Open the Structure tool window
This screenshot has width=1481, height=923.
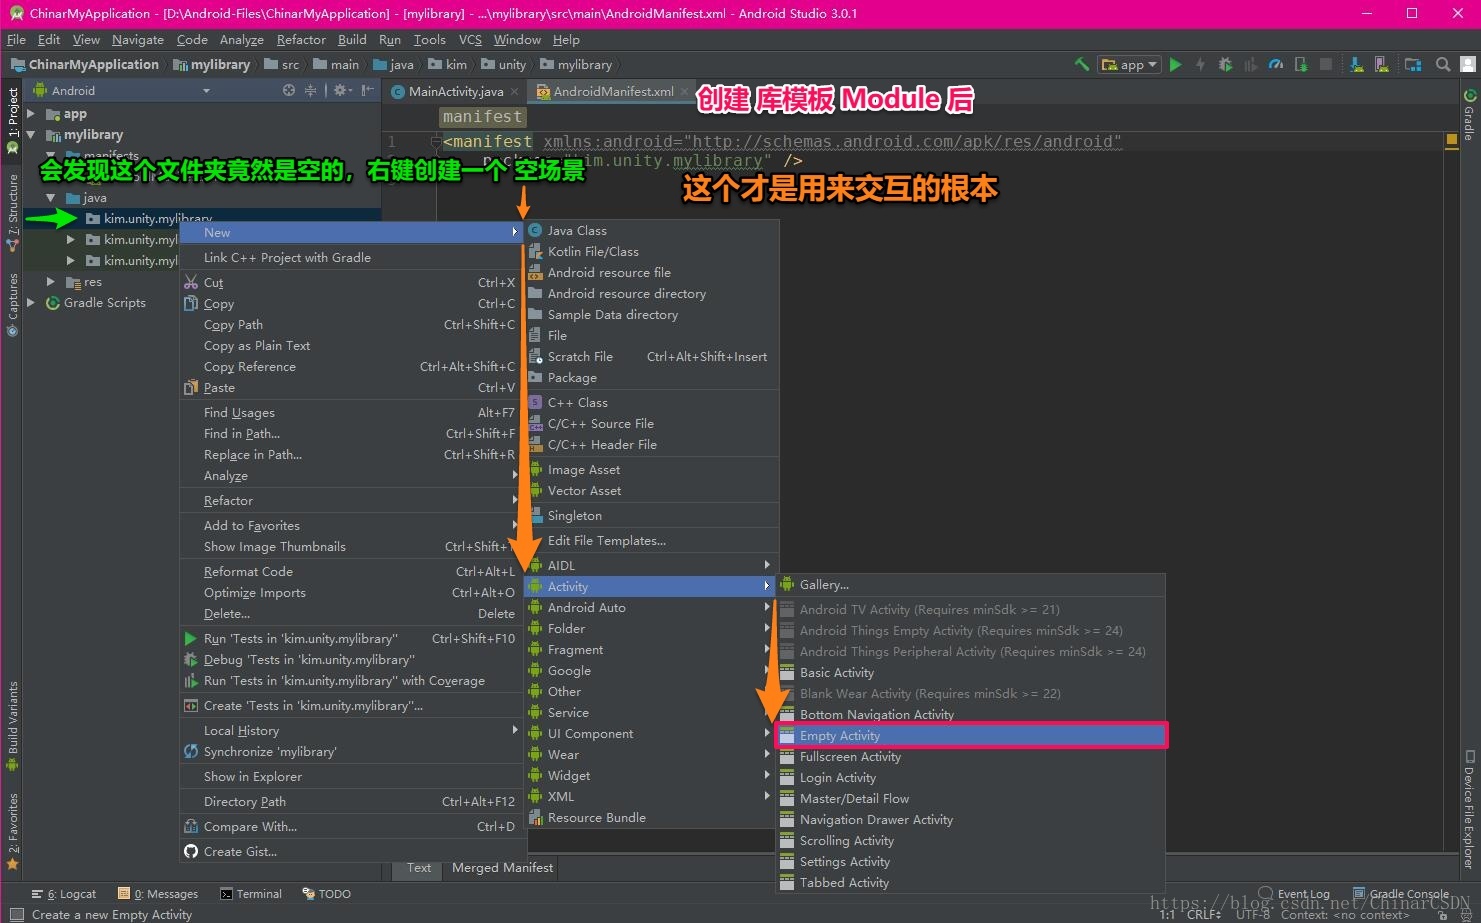tap(12, 212)
